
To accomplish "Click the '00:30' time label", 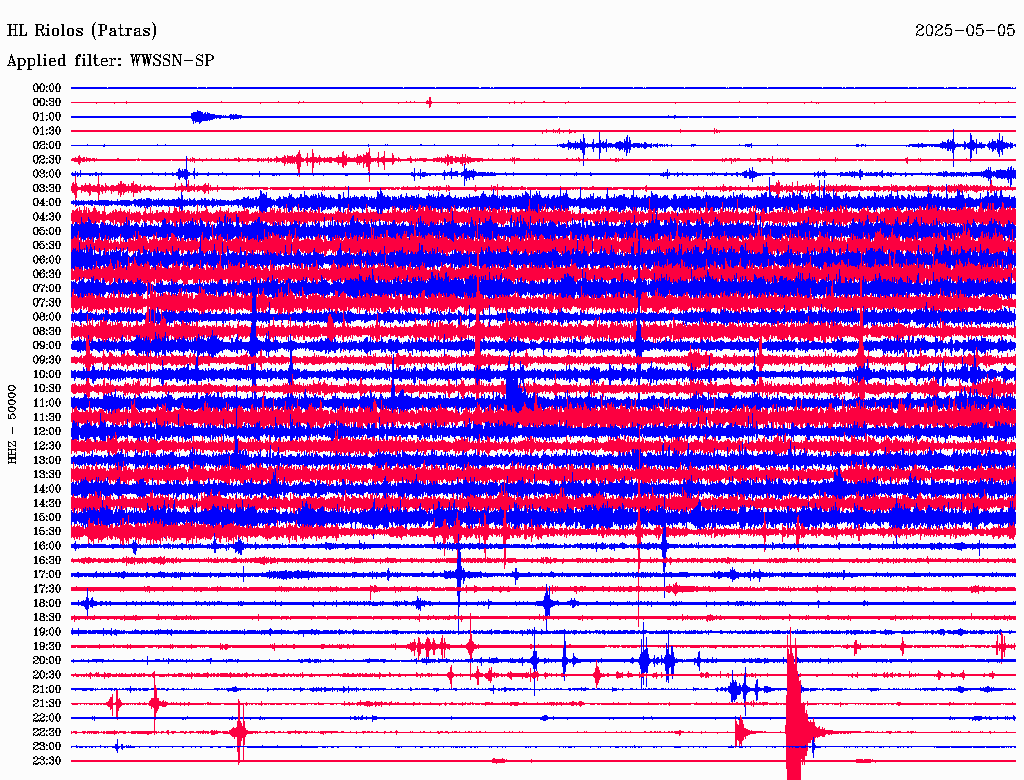I will (x=47, y=103).
